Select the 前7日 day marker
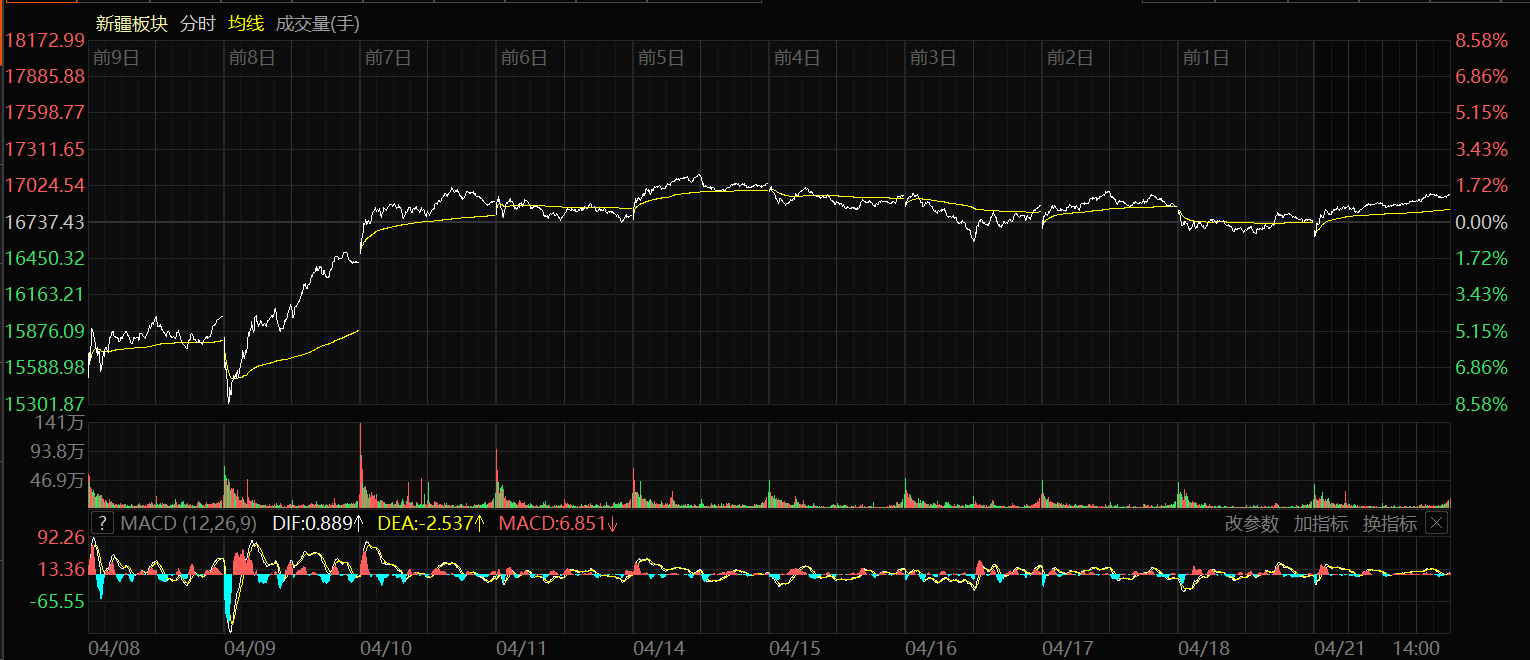The height and width of the screenshot is (660, 1530). coord(388,58)
